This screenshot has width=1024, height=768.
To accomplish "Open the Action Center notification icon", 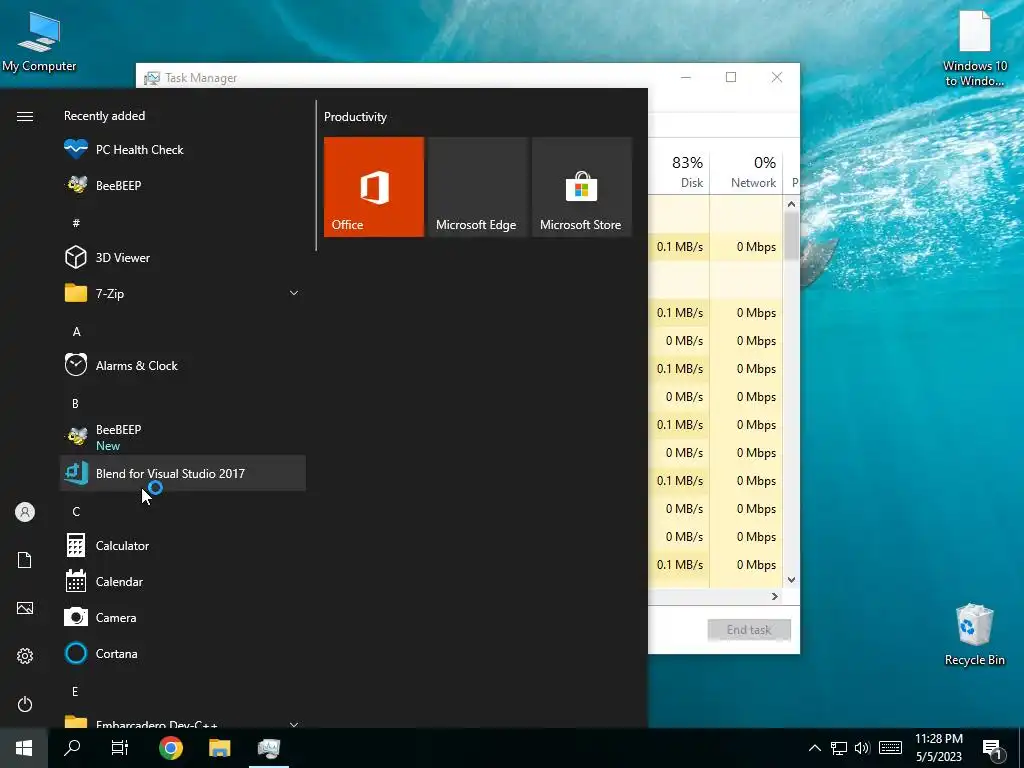I will pos(993,748).
